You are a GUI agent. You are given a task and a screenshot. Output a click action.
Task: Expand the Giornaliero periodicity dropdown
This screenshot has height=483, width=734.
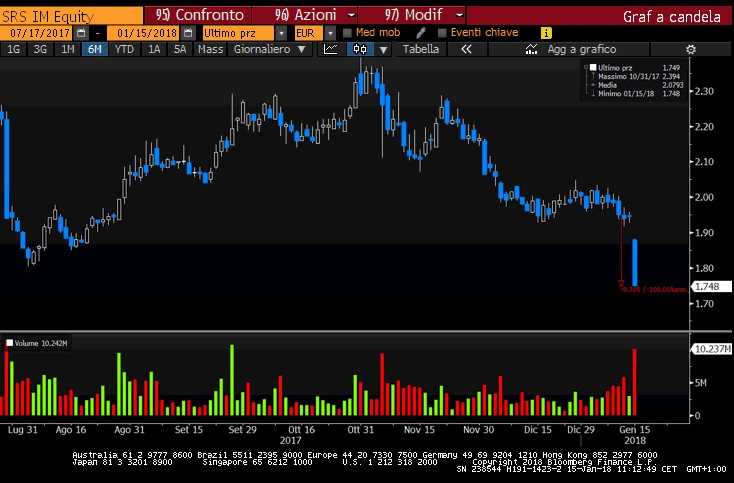[302, 49]
